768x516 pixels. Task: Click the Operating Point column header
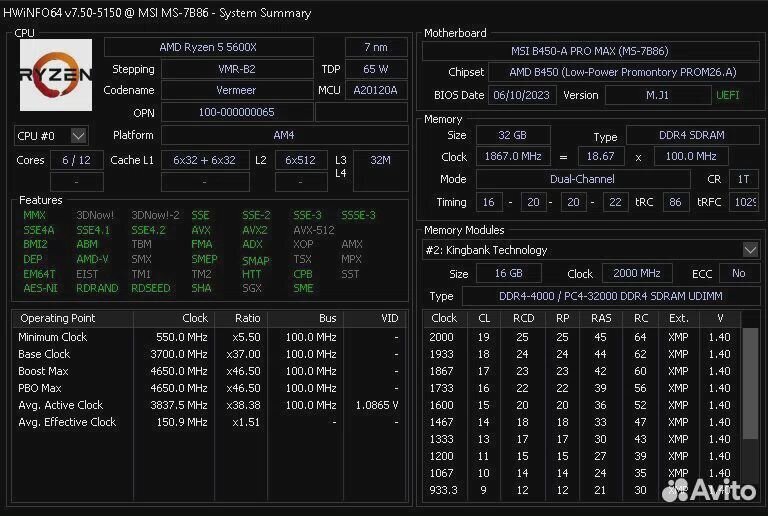coord(72,318)
